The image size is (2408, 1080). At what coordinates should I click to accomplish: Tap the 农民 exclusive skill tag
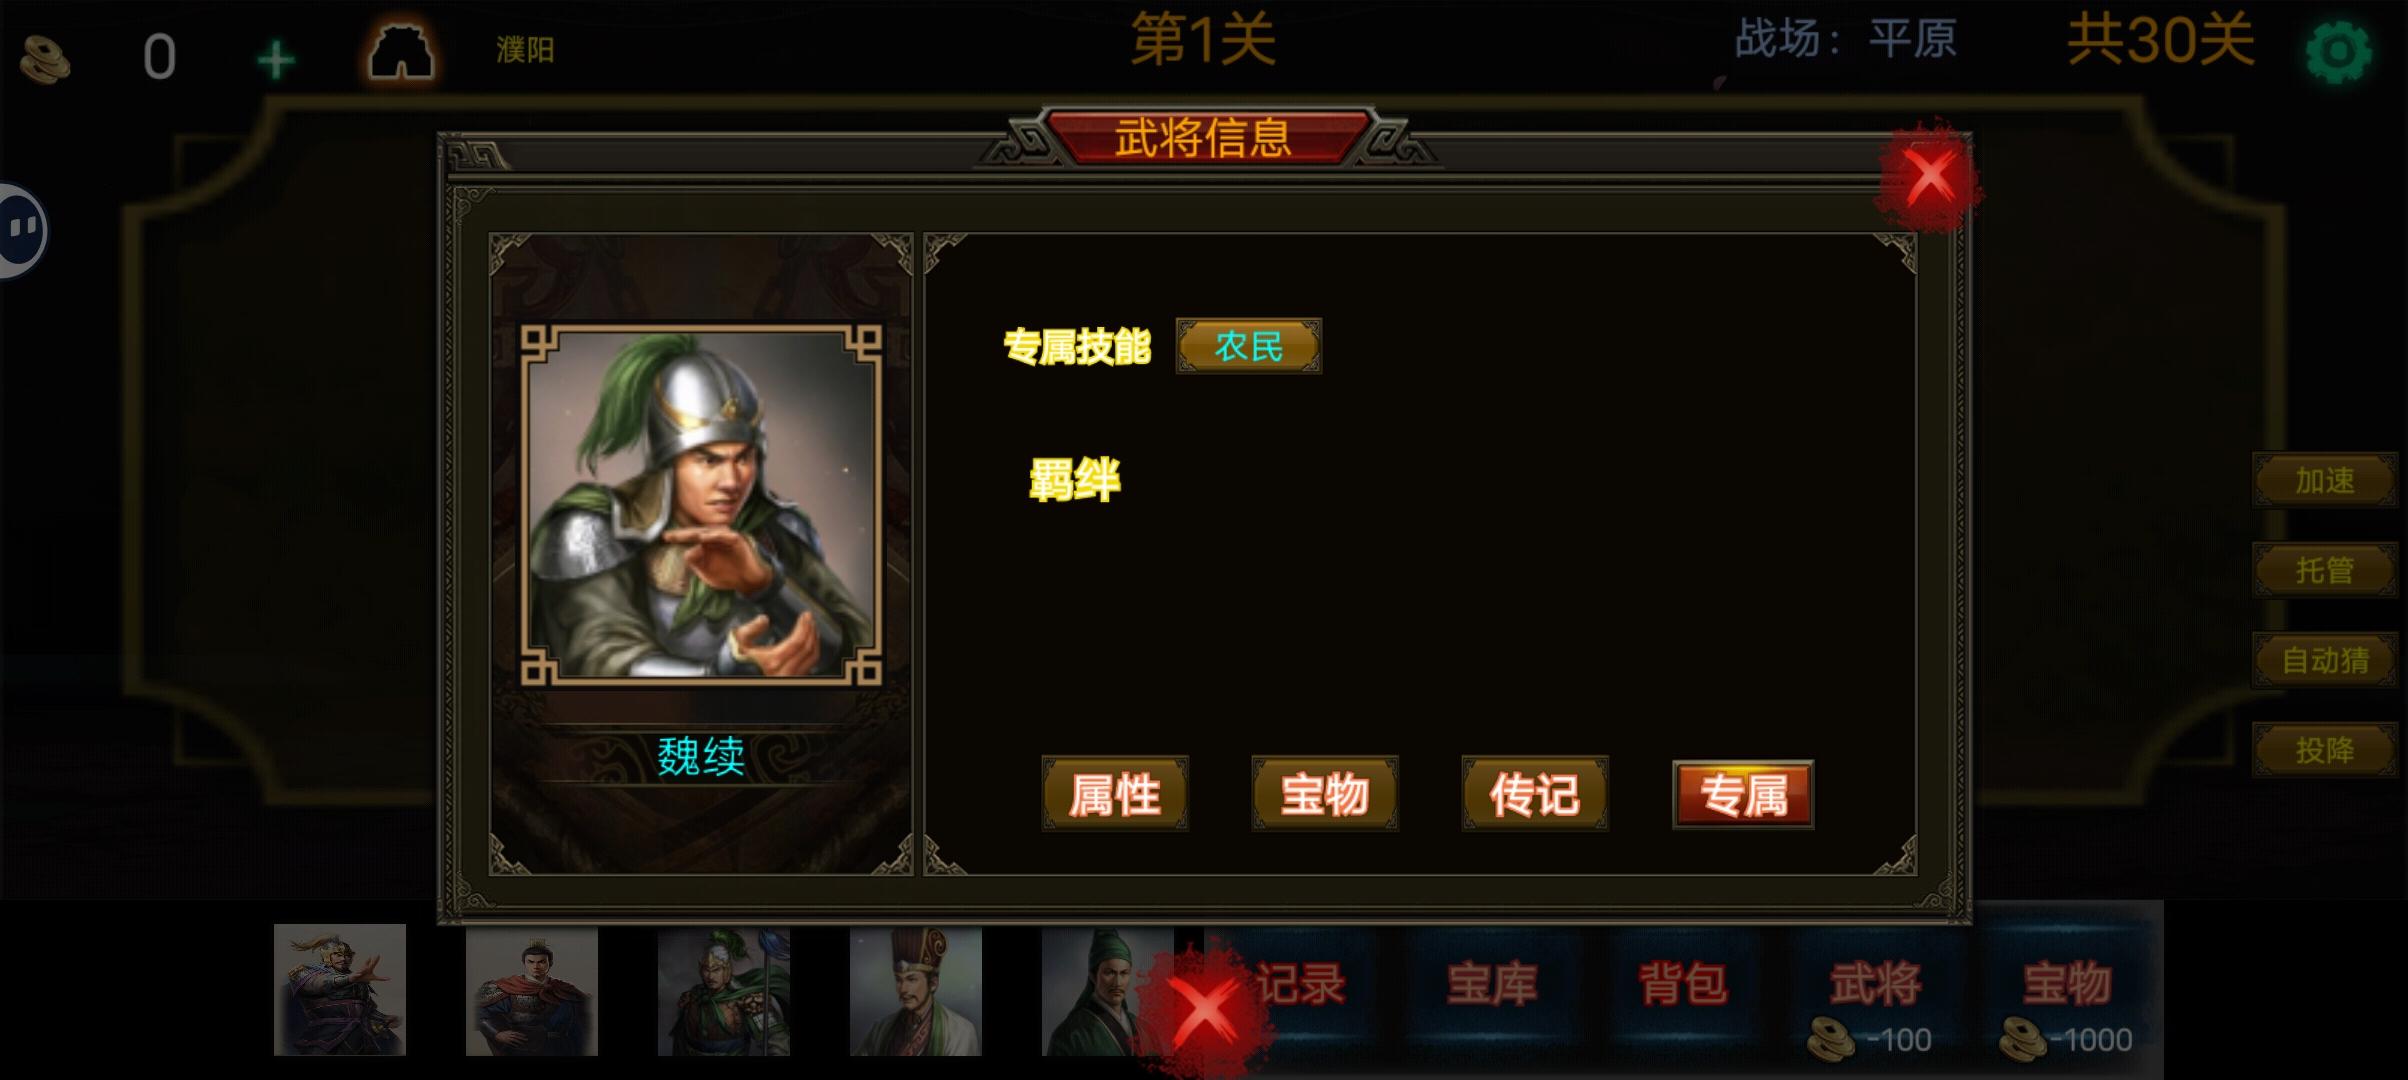(1249, 346)
